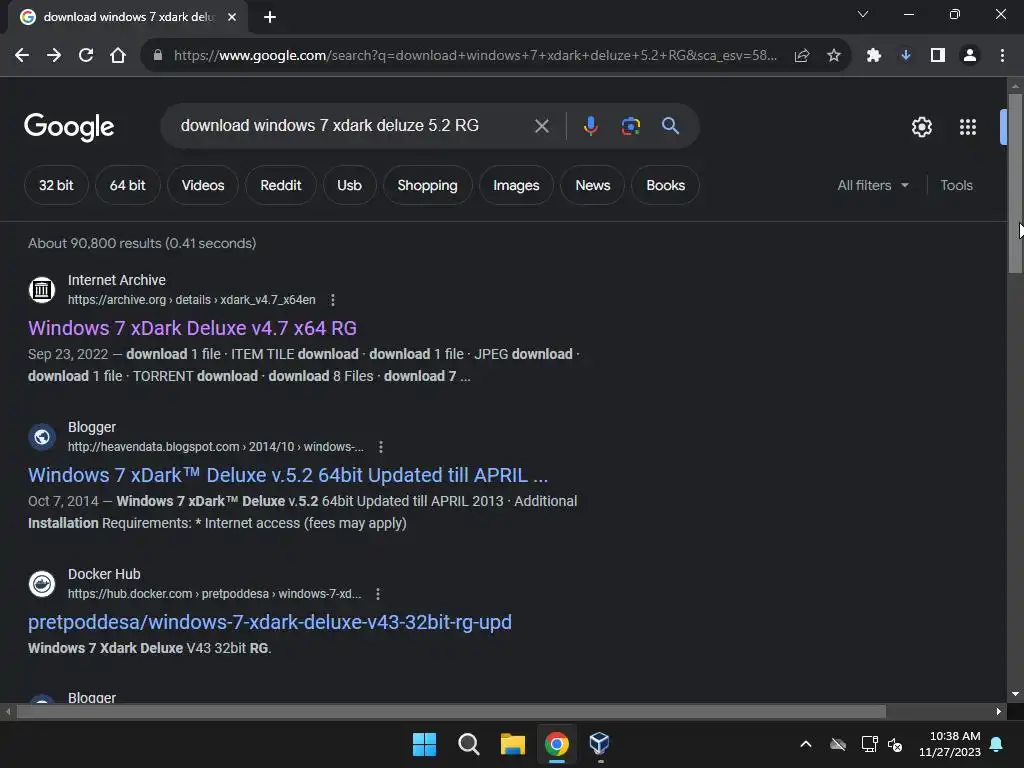Click the archive.org URL breadcrumb
The image size is (1024, 768).
[191, 300]
